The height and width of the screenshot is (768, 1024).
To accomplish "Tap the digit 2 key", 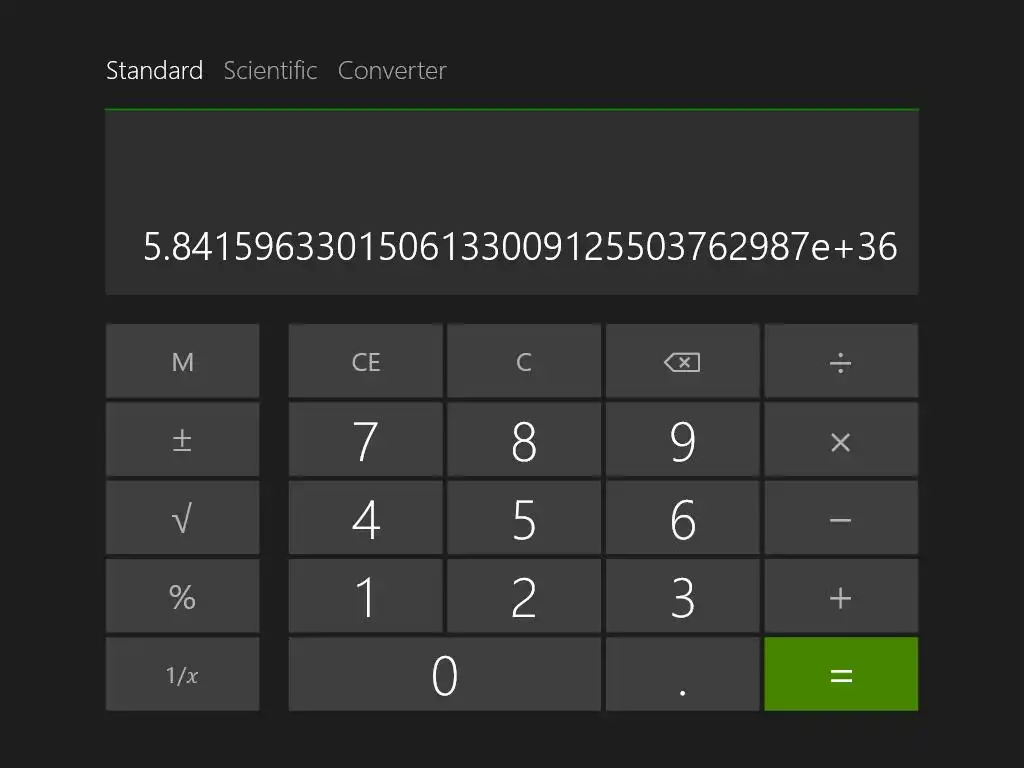I will coord(524,596).
